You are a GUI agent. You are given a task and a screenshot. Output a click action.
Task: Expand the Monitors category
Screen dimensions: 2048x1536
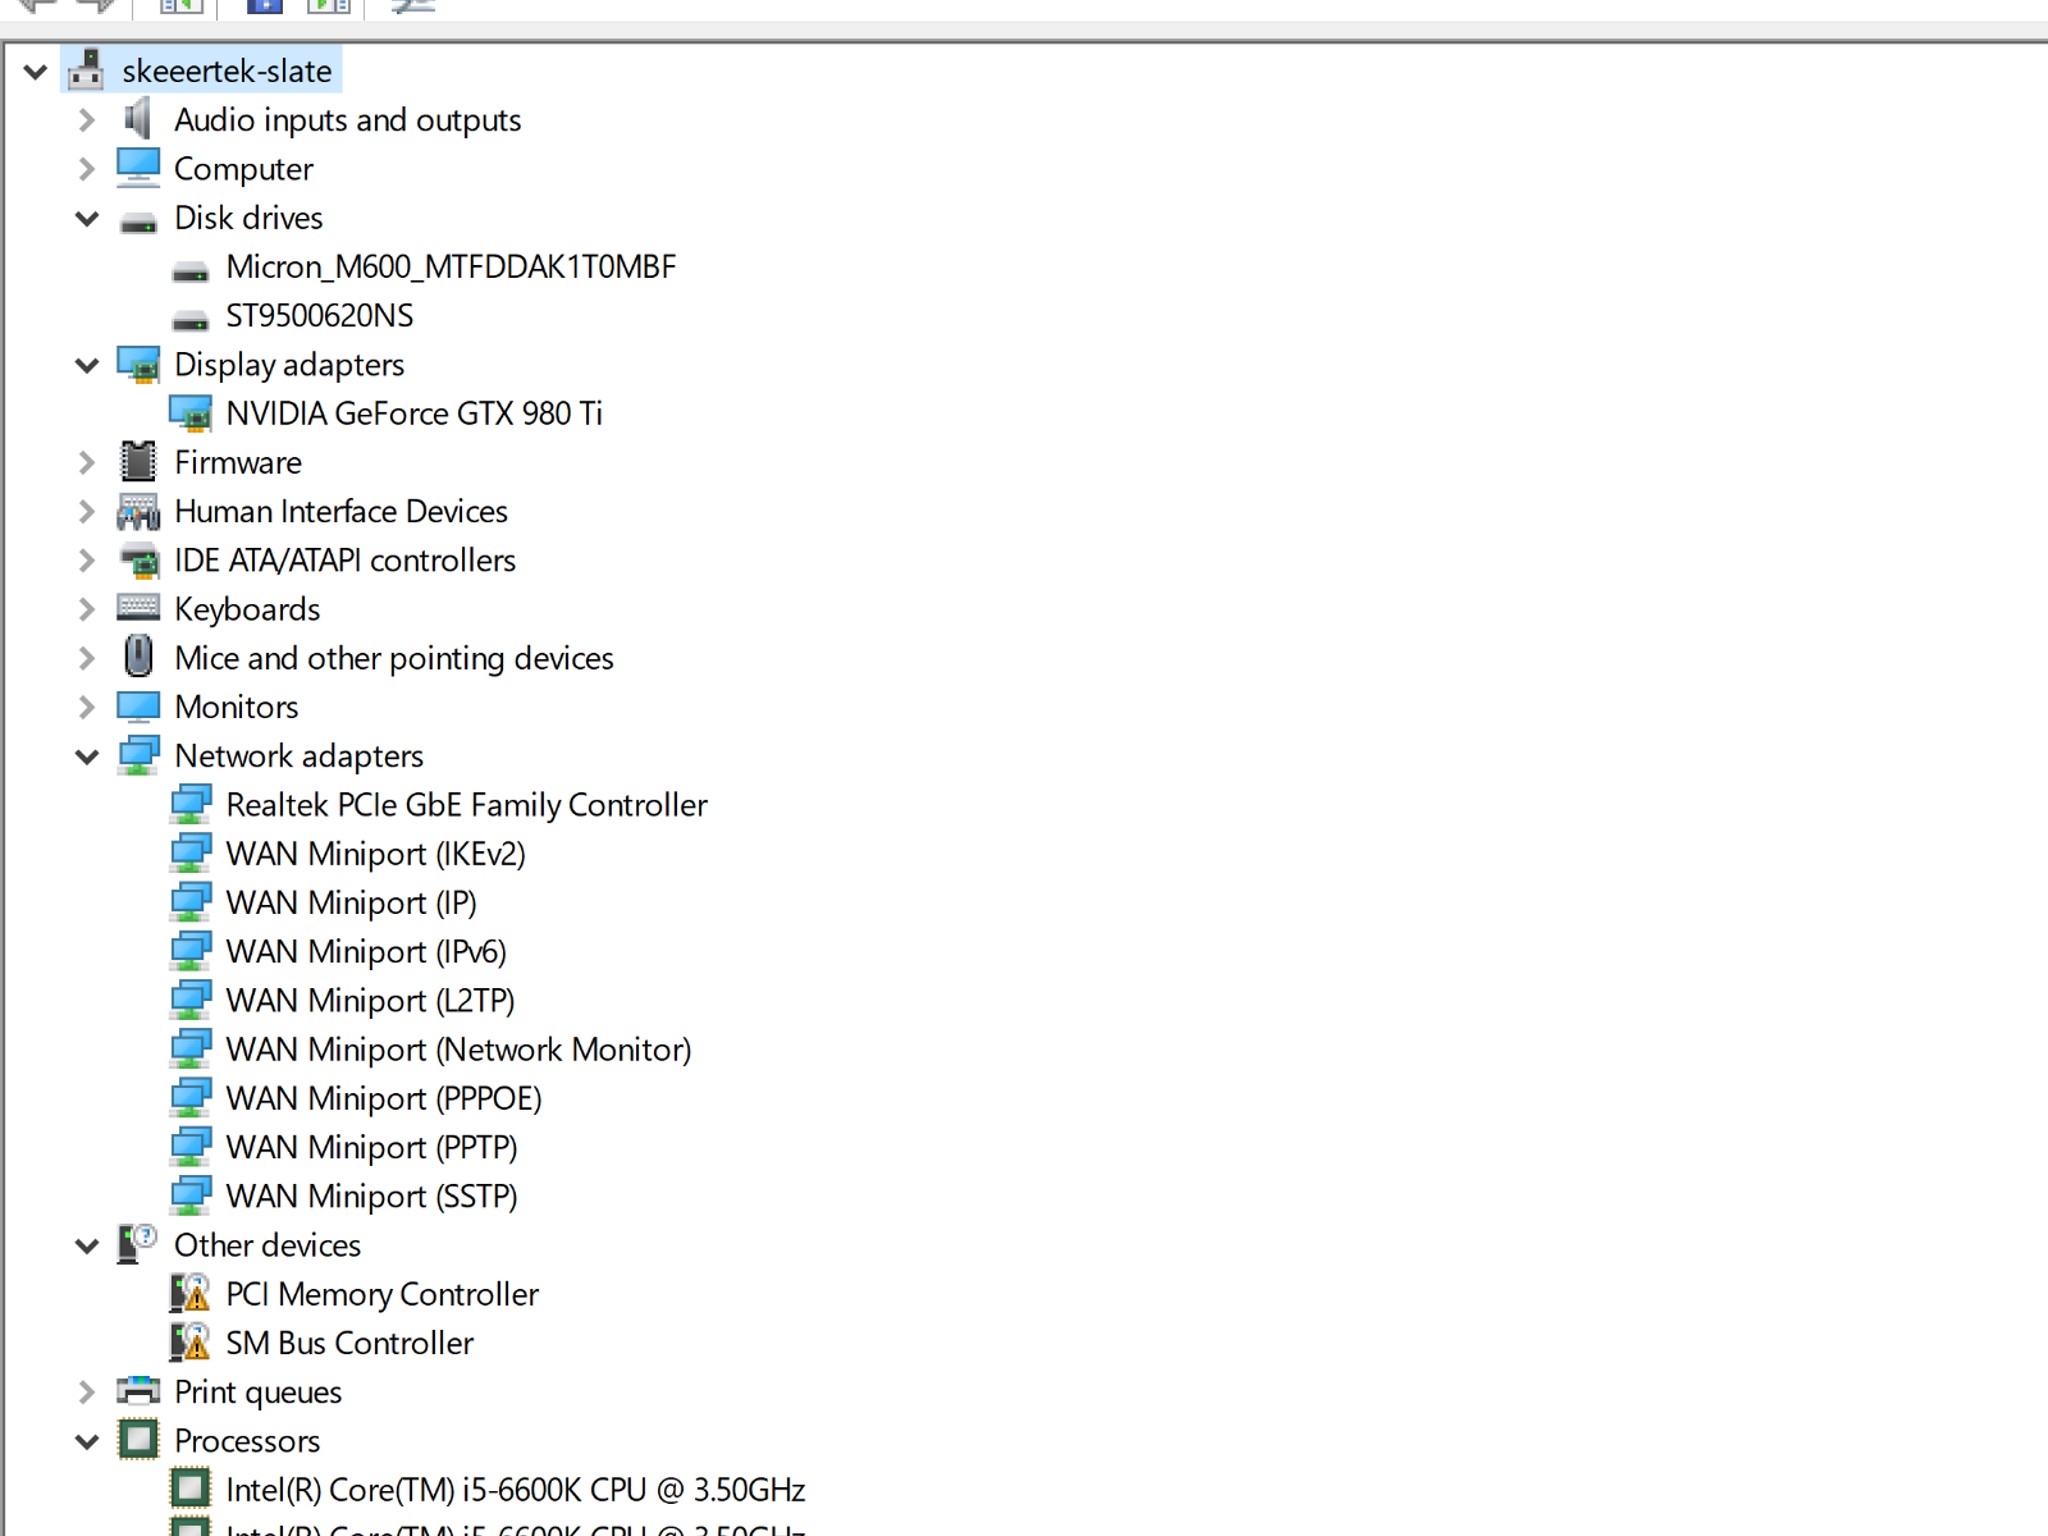click(x=87, y=707)
